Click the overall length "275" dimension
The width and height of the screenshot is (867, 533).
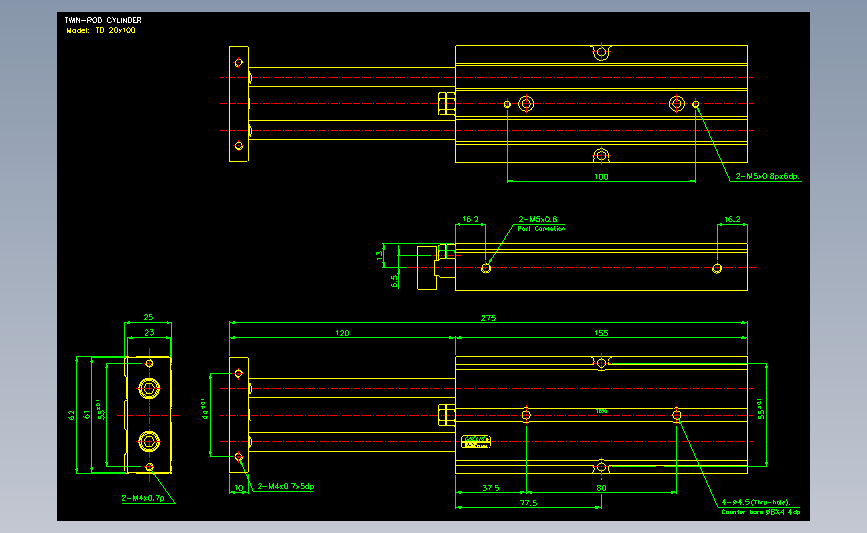[488, 318]
